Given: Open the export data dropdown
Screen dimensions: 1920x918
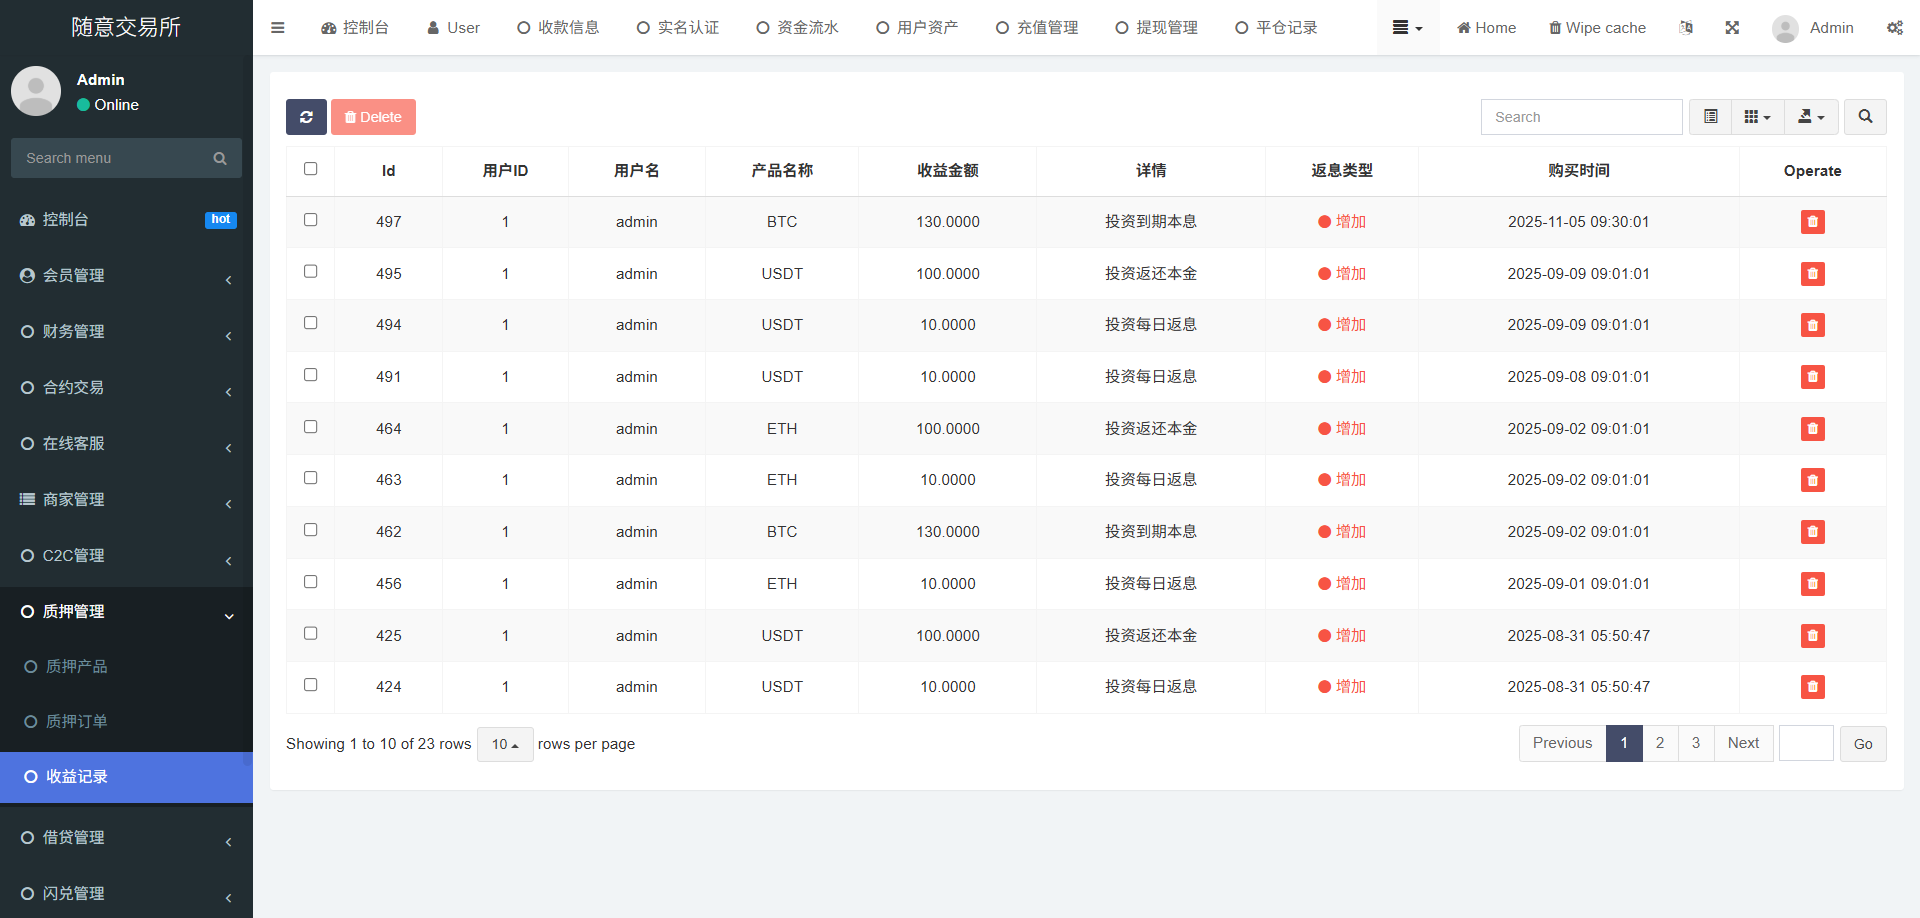Looking at the screenshot, I should click(1811, 117).
